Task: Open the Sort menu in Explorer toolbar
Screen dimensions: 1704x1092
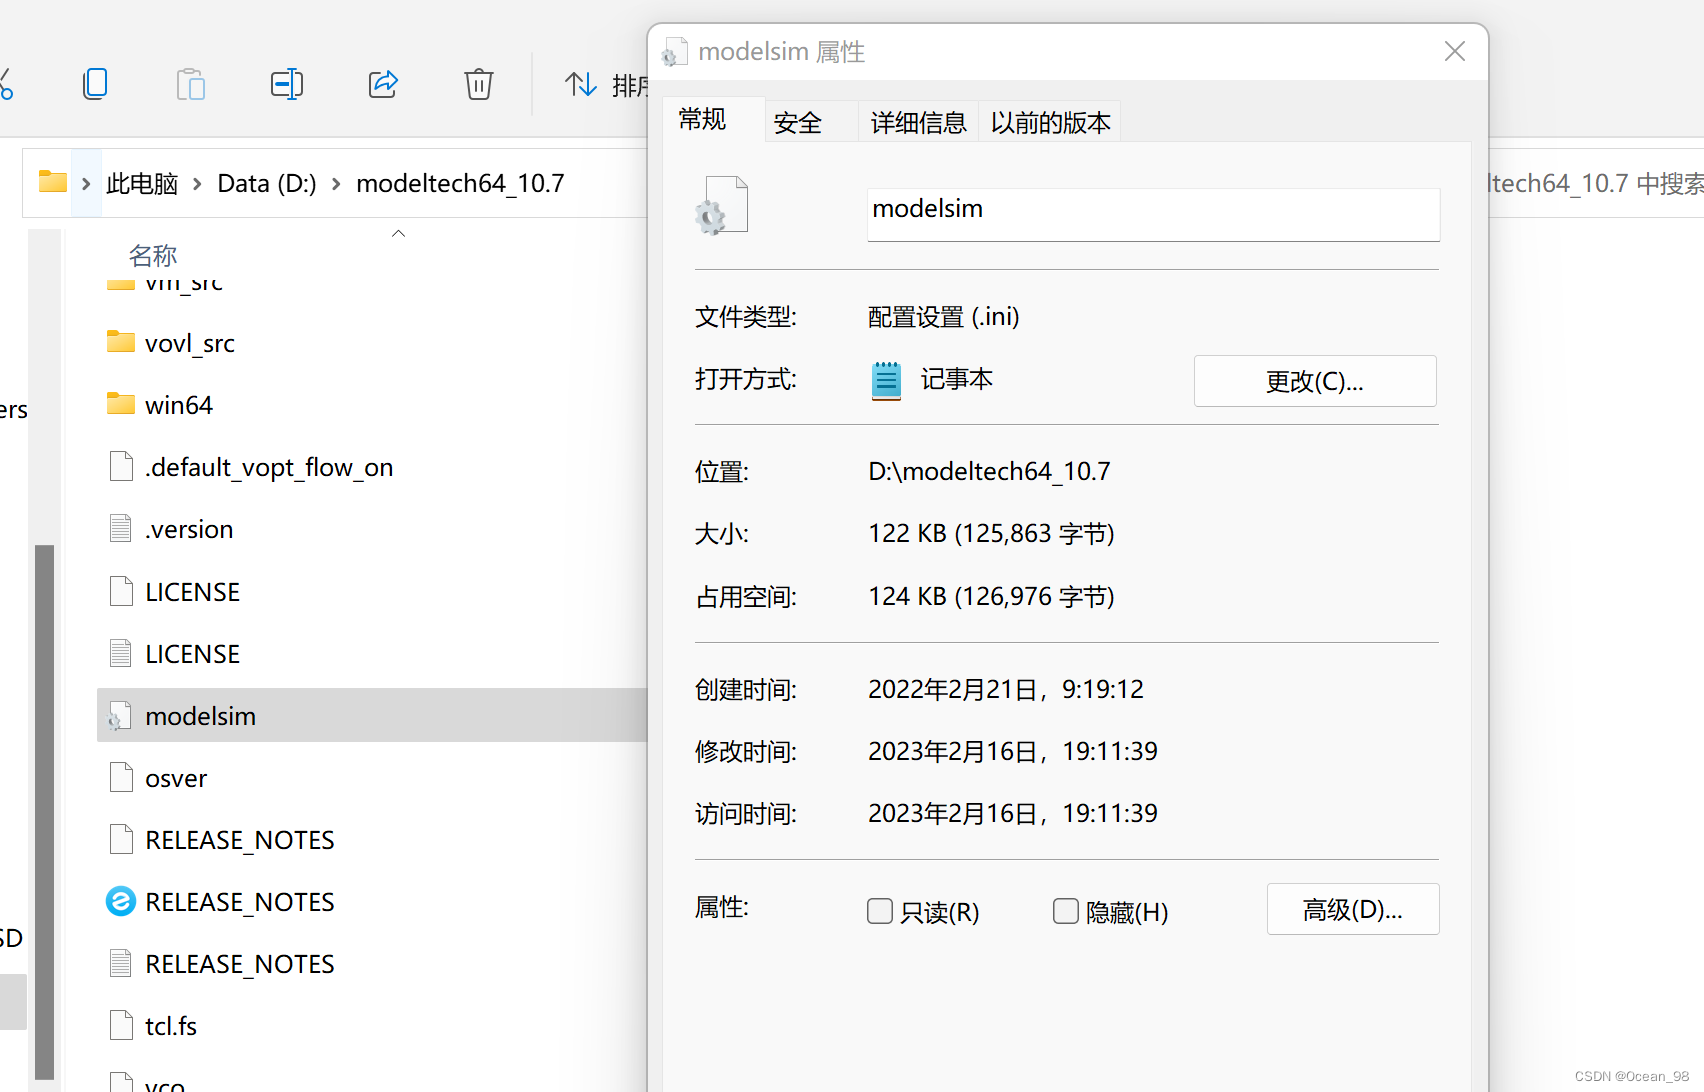Action: [608, 85]
